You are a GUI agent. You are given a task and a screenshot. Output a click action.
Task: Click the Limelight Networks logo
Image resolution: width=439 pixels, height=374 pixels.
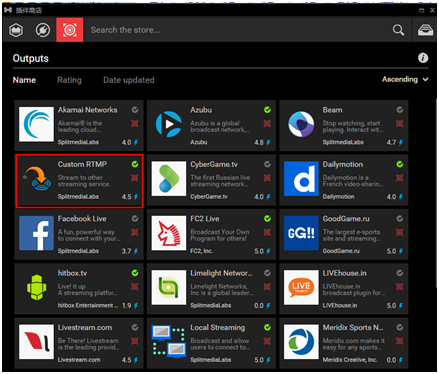tap(169, 287)
